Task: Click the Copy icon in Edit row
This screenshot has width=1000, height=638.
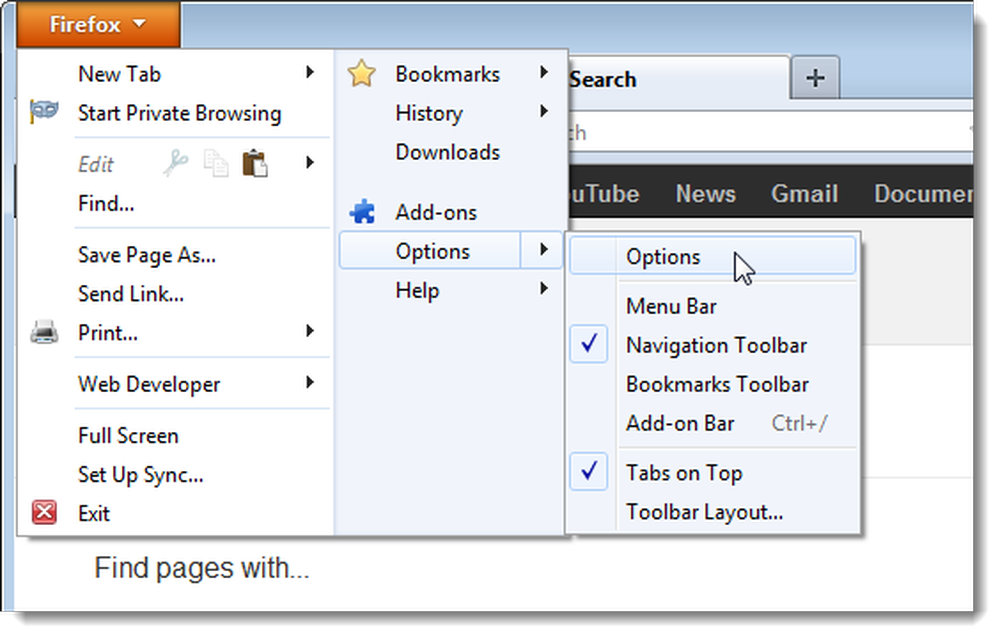Action: click(216, 163)
